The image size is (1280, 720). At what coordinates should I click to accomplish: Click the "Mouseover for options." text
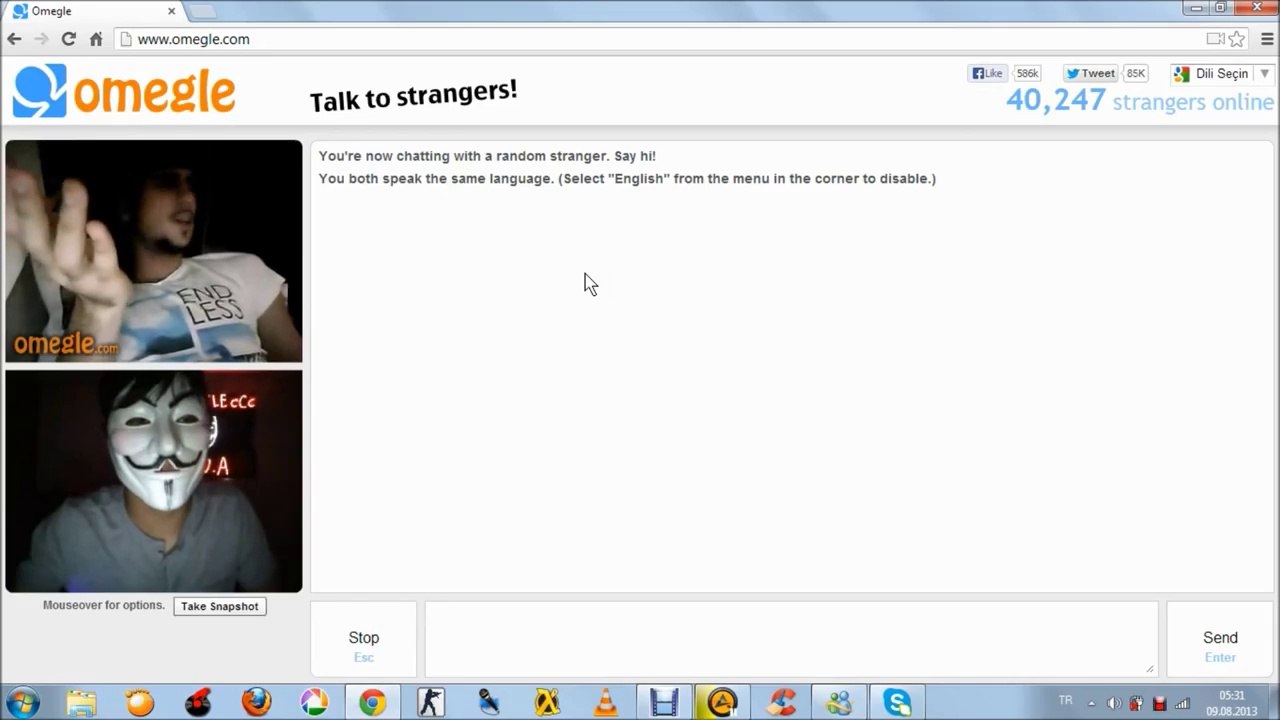pyautogui.click(x=104, y=605)
